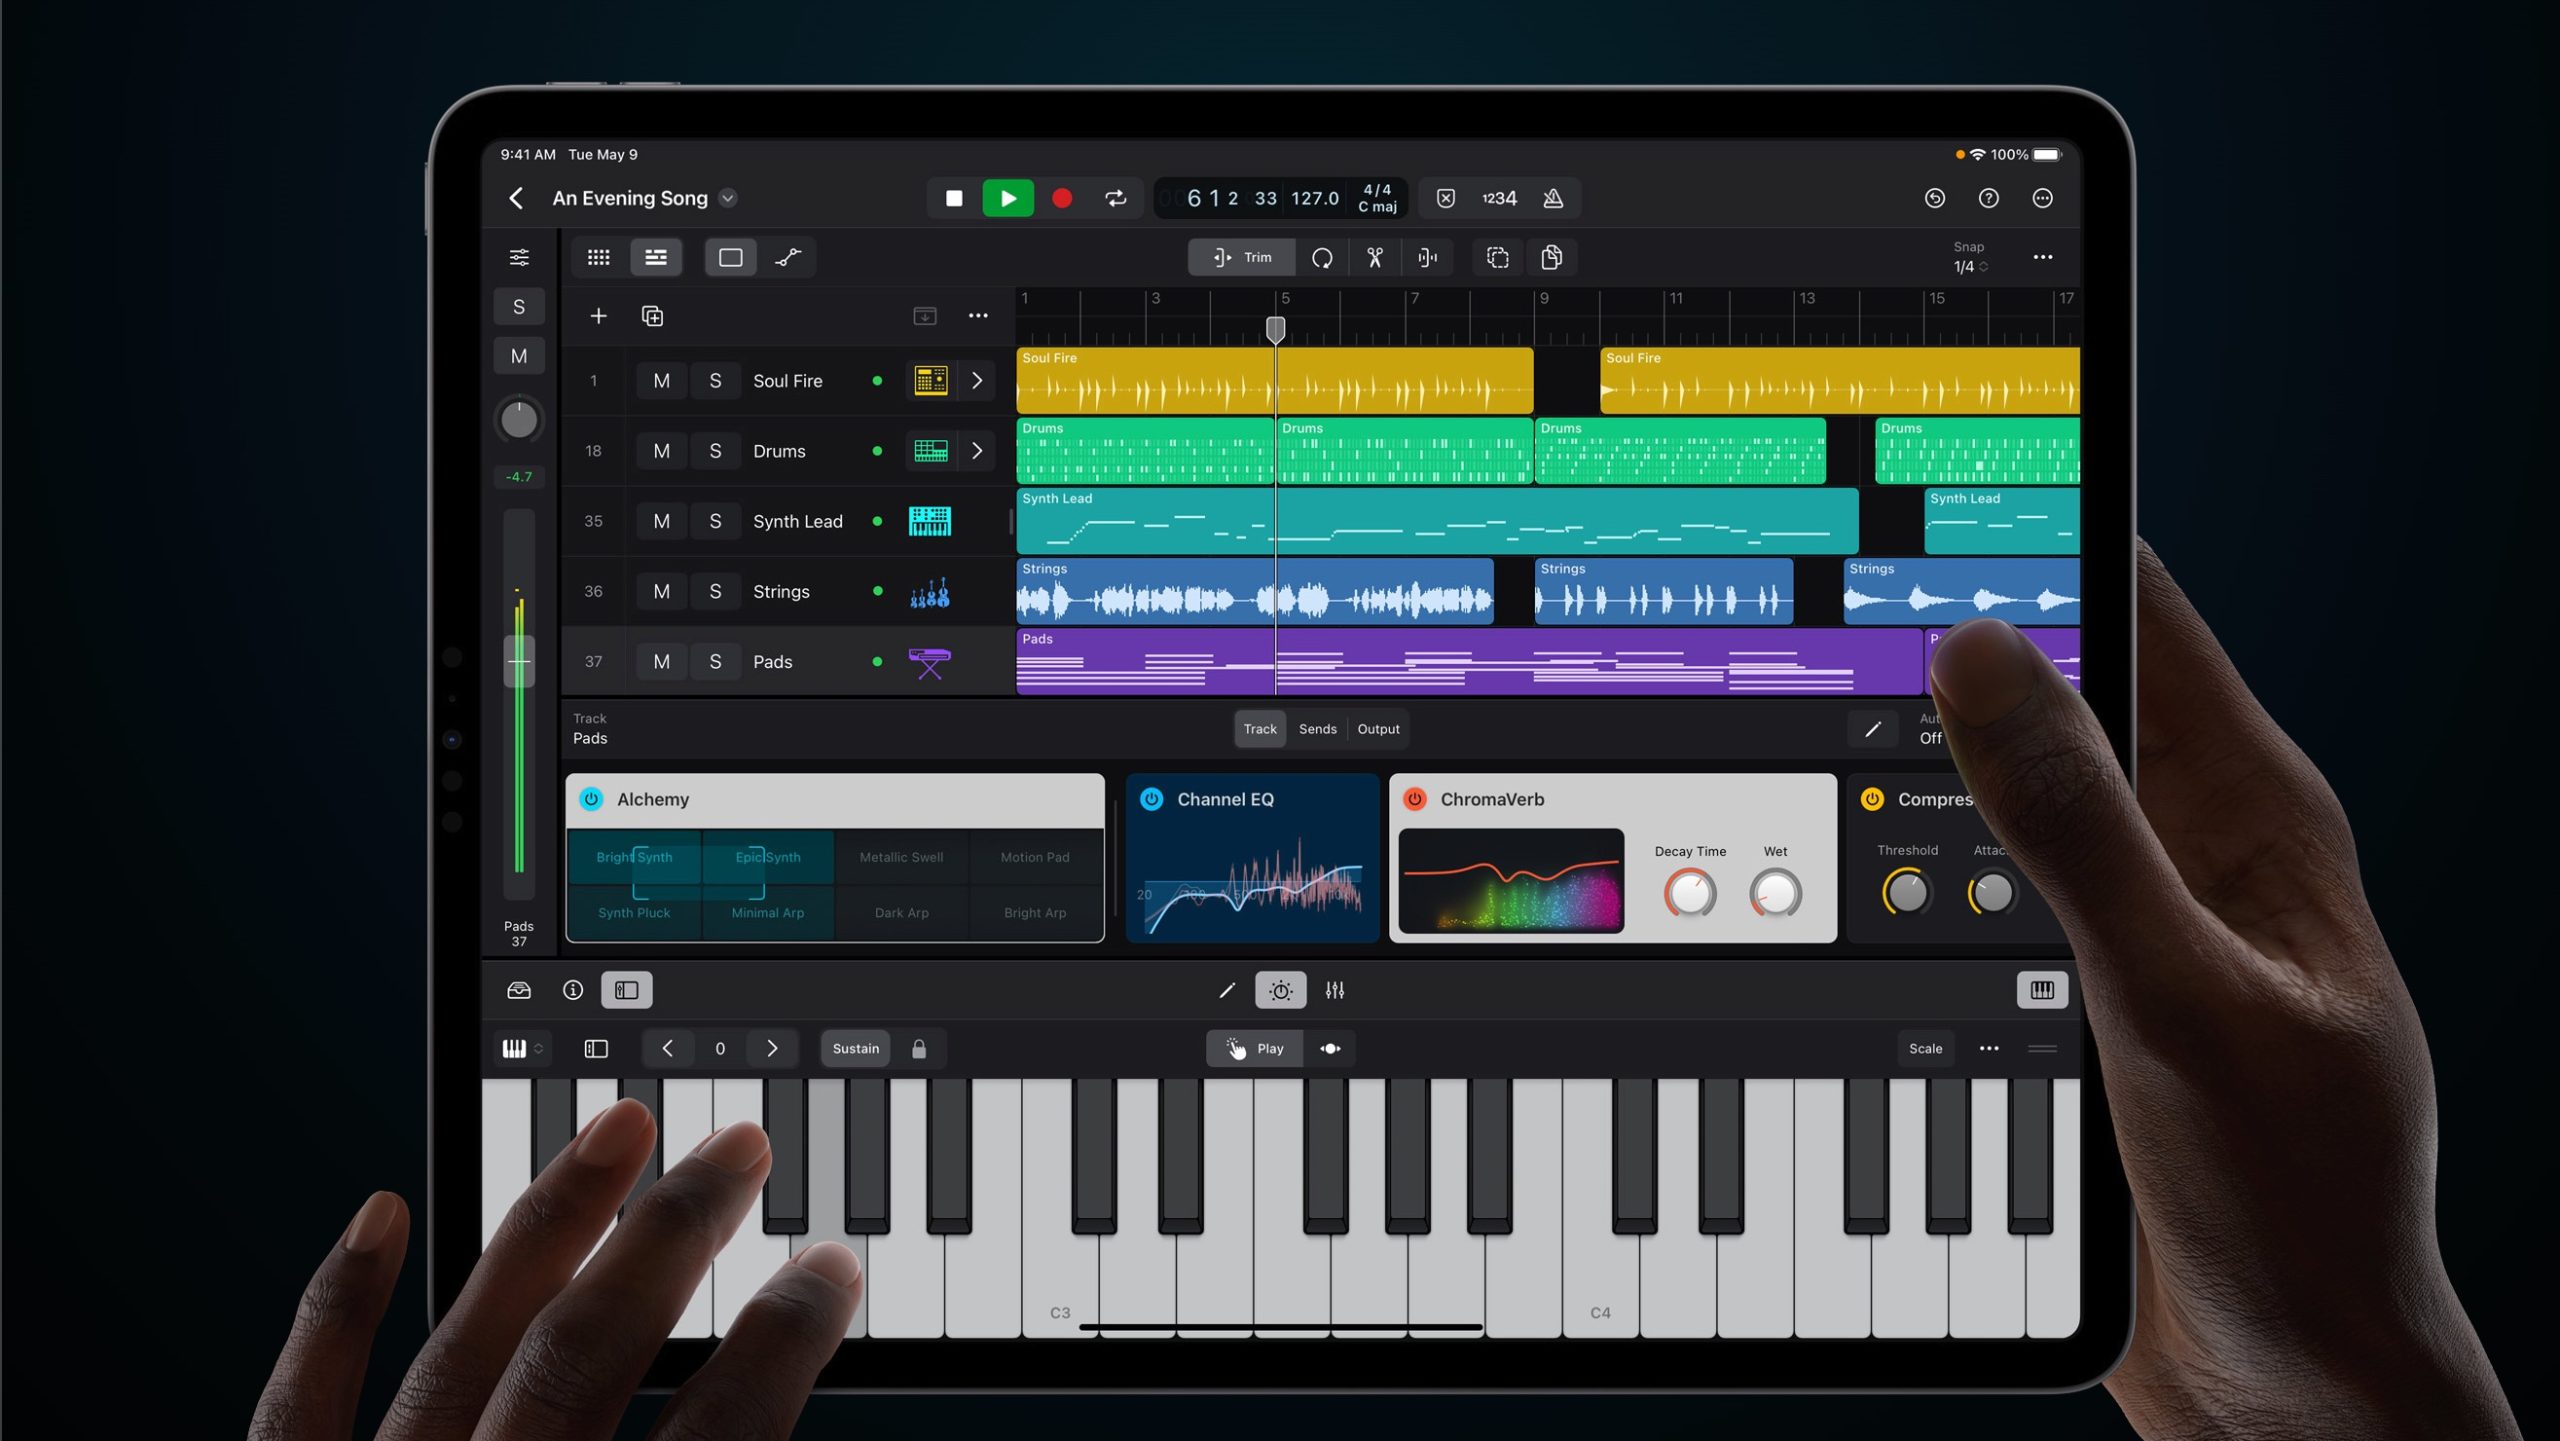Expand the Soul Fire track stack chevron
2560x1441 pixels.
click(977, 381)
